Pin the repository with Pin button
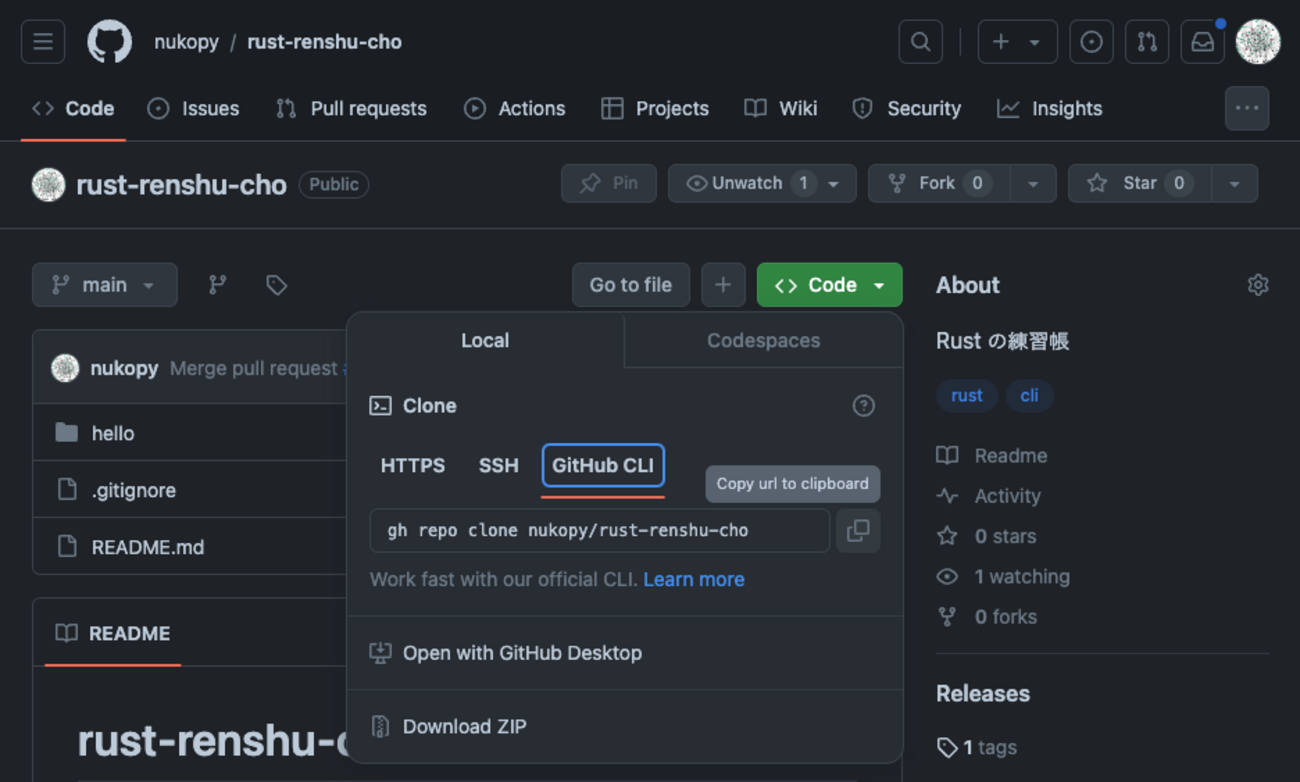Viewport: 1300px width, 782px height. 609,183
